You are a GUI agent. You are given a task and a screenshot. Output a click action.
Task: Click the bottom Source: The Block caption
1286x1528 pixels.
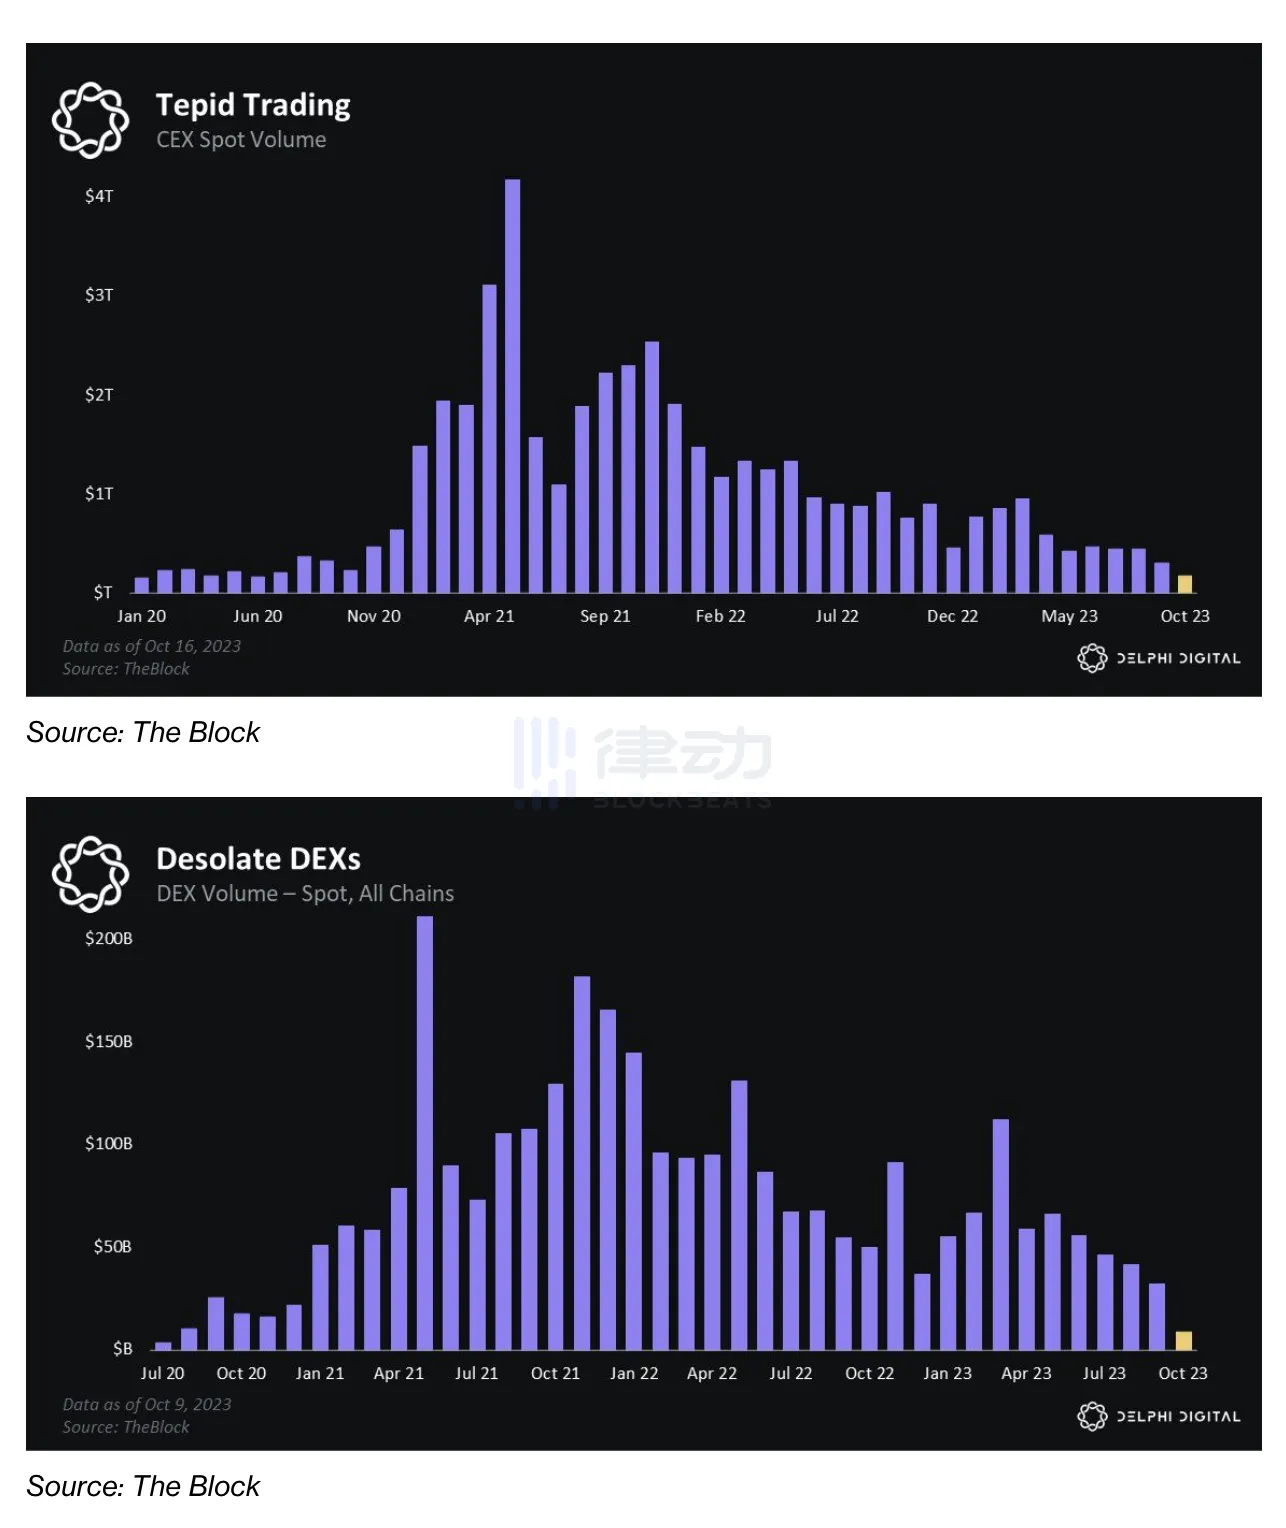(x=143, y=1487)
